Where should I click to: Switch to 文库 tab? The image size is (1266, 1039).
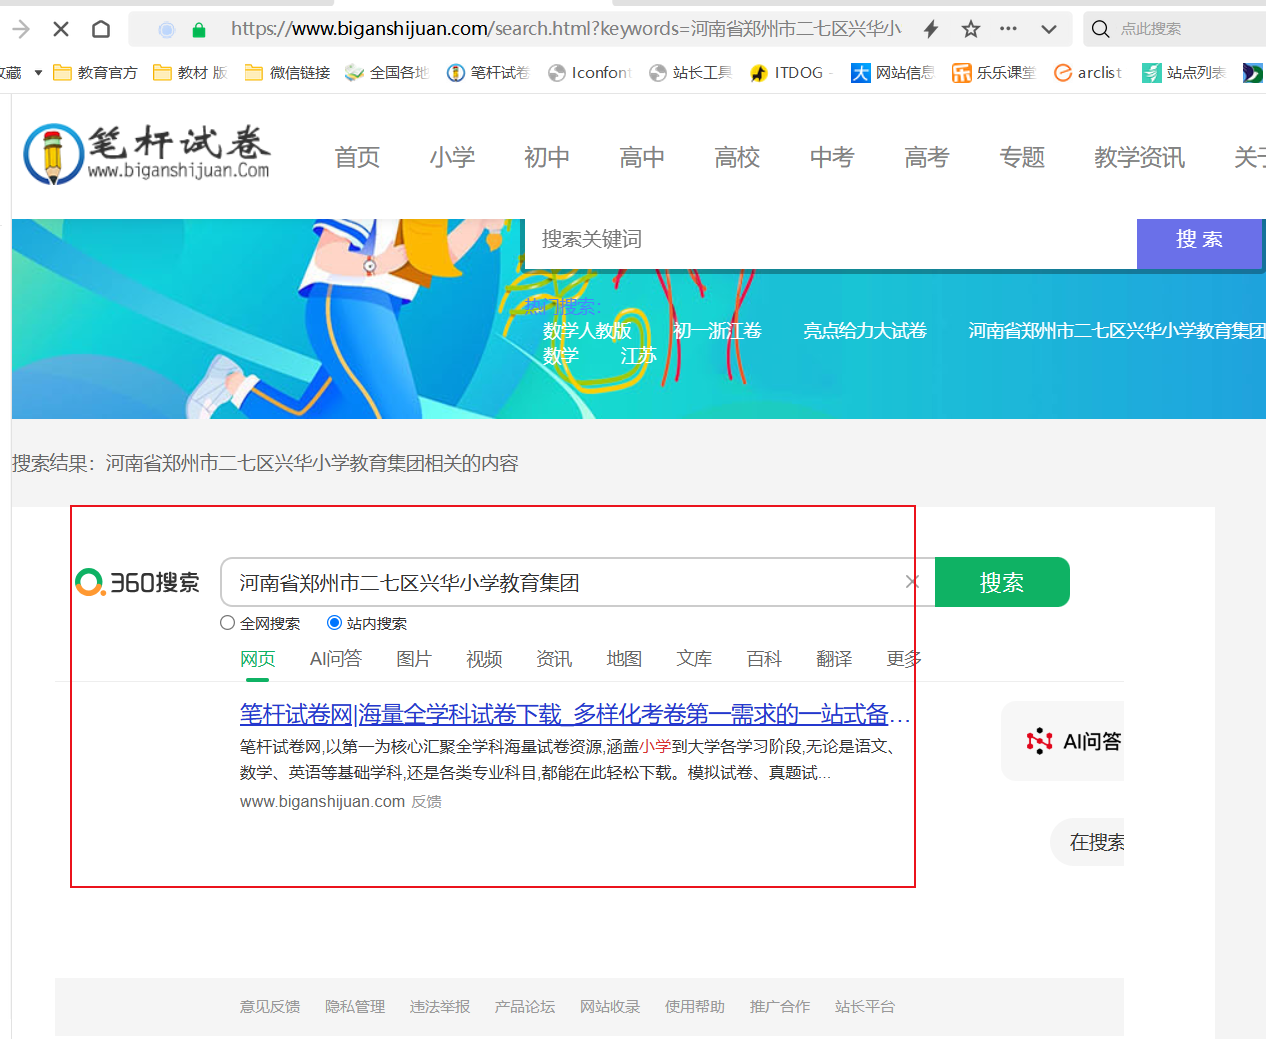click(694, 659)
